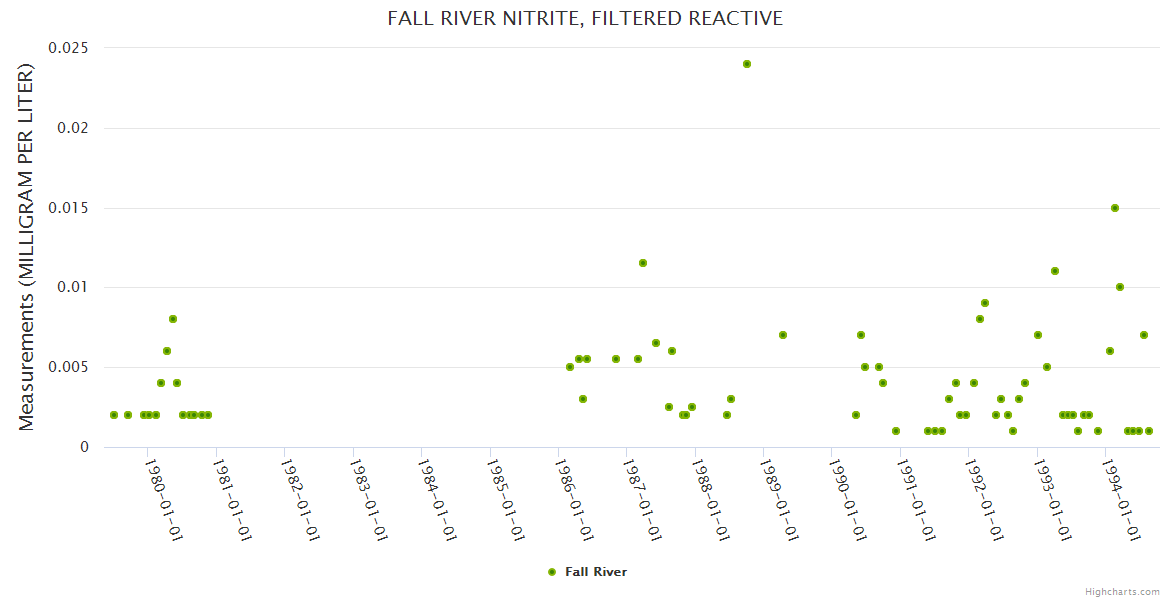Click the y-axis title Measurements label
Viewport: 1170px width, 600px height.
point(27,248)
